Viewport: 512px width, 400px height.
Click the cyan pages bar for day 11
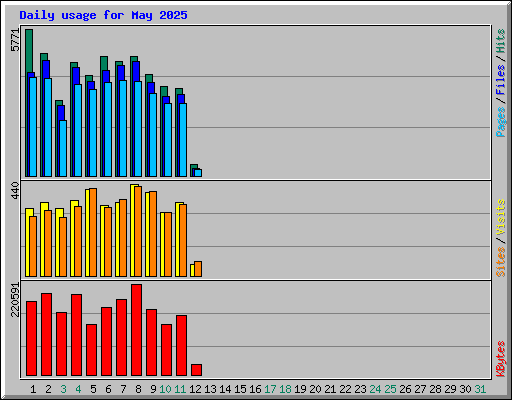183,140
